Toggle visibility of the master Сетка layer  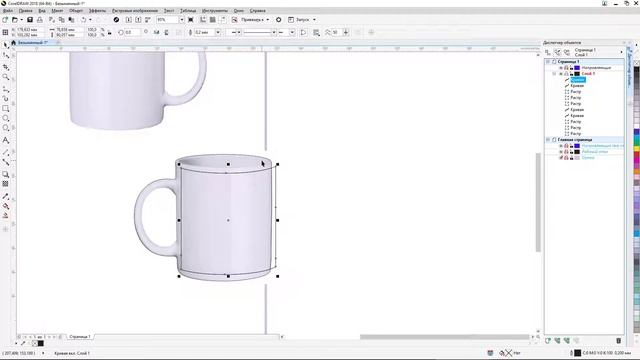[561, 158]
